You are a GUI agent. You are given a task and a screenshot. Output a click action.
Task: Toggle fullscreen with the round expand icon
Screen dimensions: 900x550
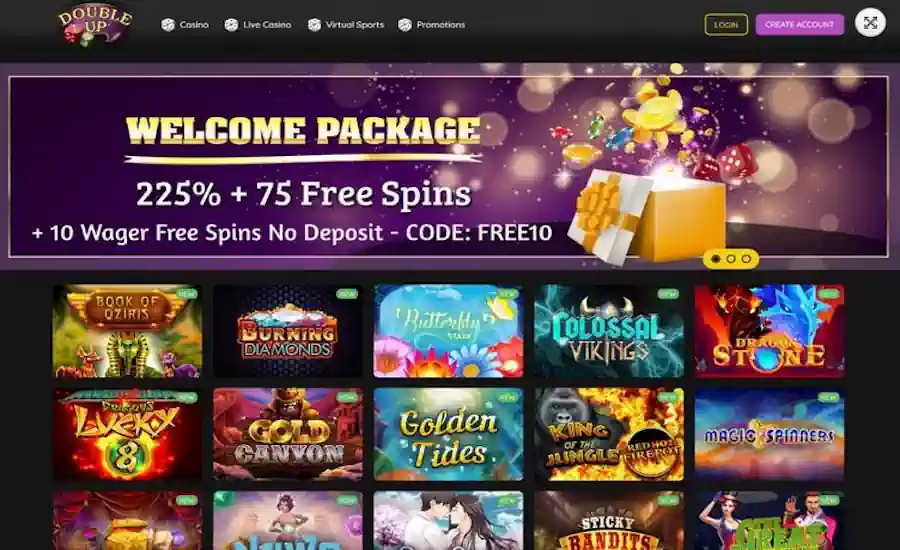tap(870, 23)
